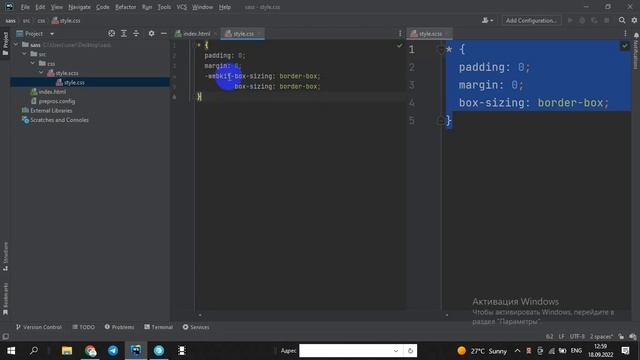Viewport: 640px width, 360px height.
Task: Toggle the read-only lock icon in status bar
Action: point(621,337)
